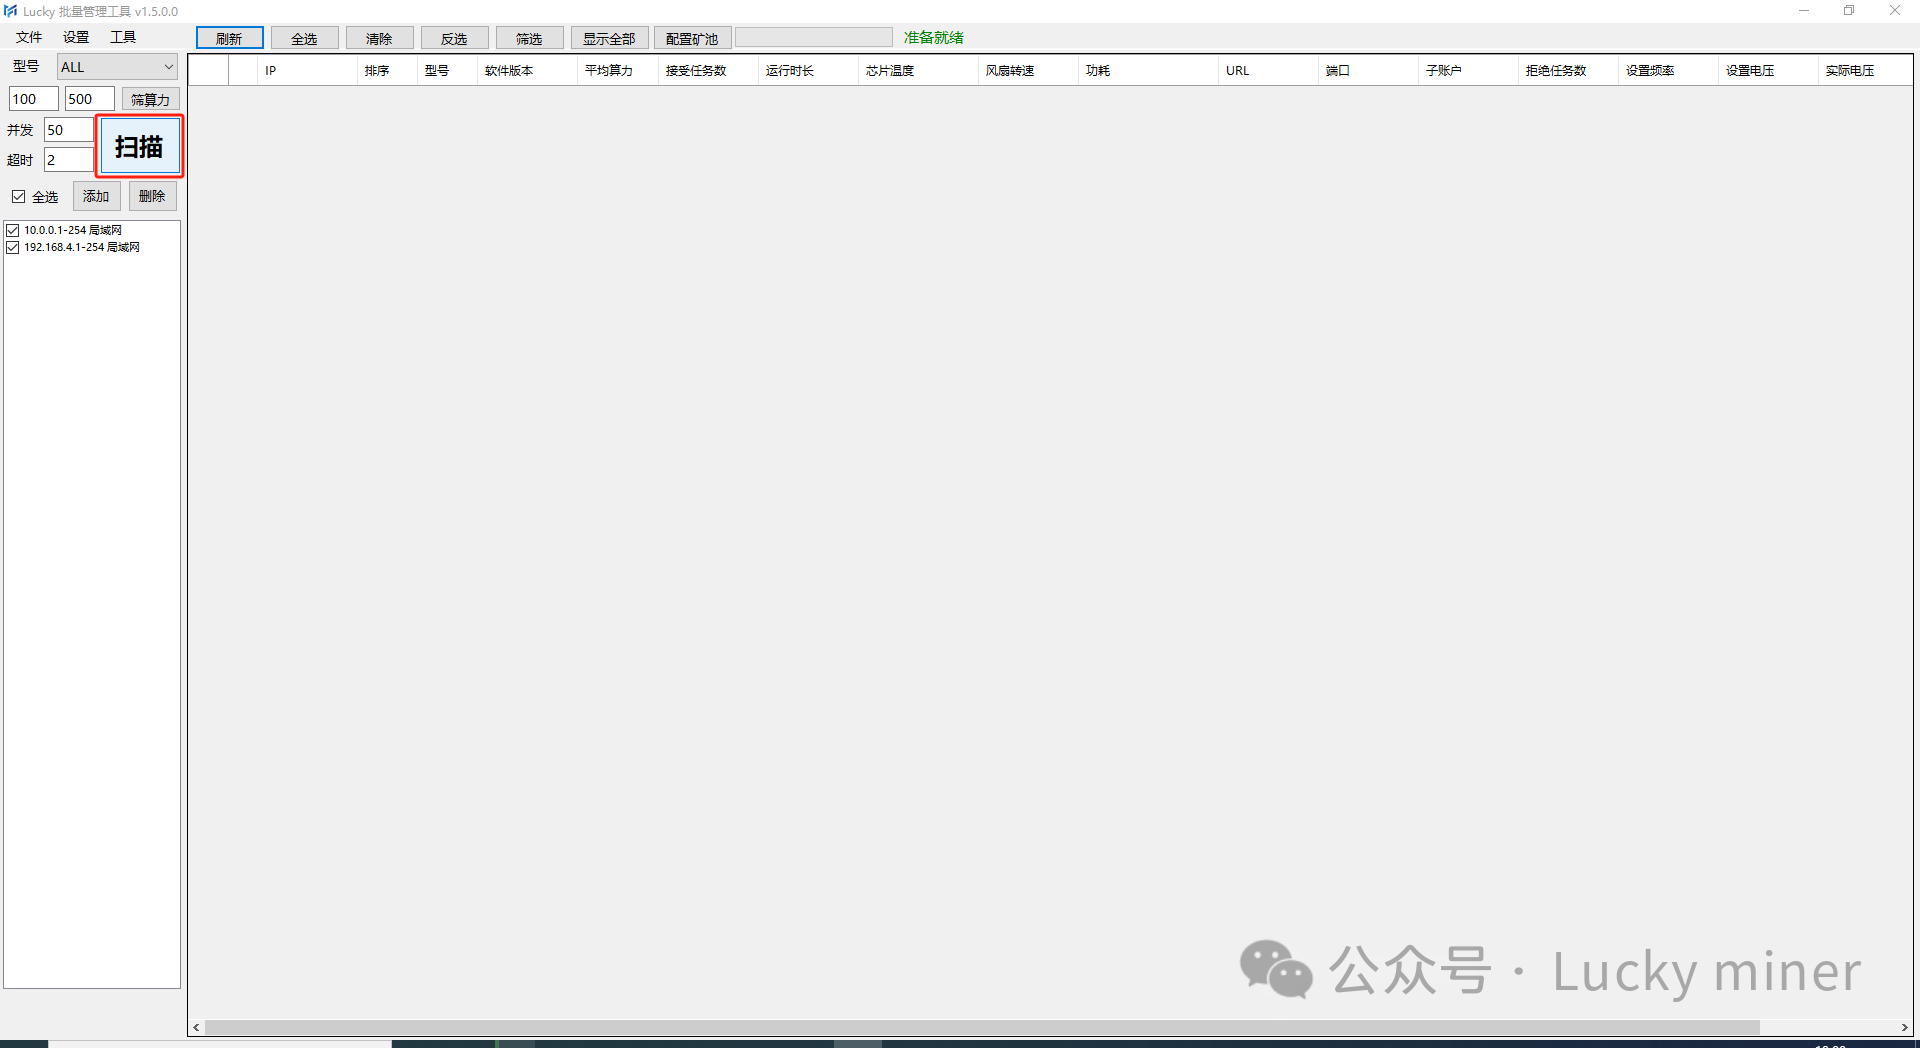The width and height of the screenshot is (1920, 1048).
Task: Click the large 扫描 scan button
Action: point(139,147)
